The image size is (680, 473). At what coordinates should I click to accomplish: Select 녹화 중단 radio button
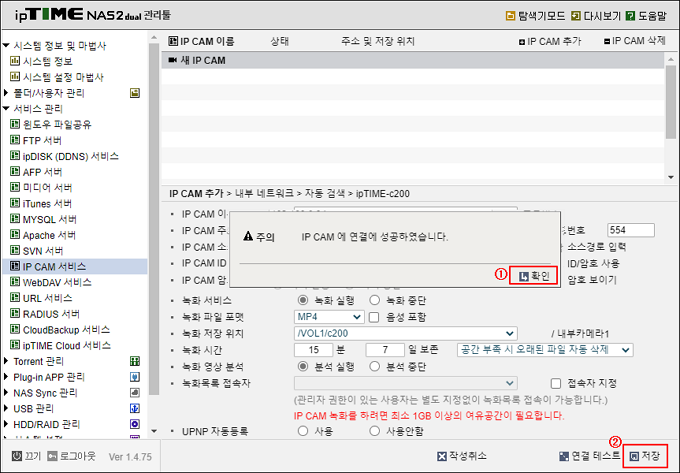(x=374, y=300)
